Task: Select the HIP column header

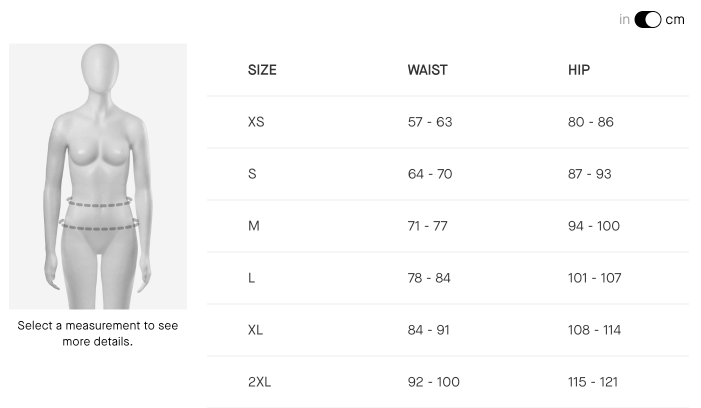Action: pos(579,70)
